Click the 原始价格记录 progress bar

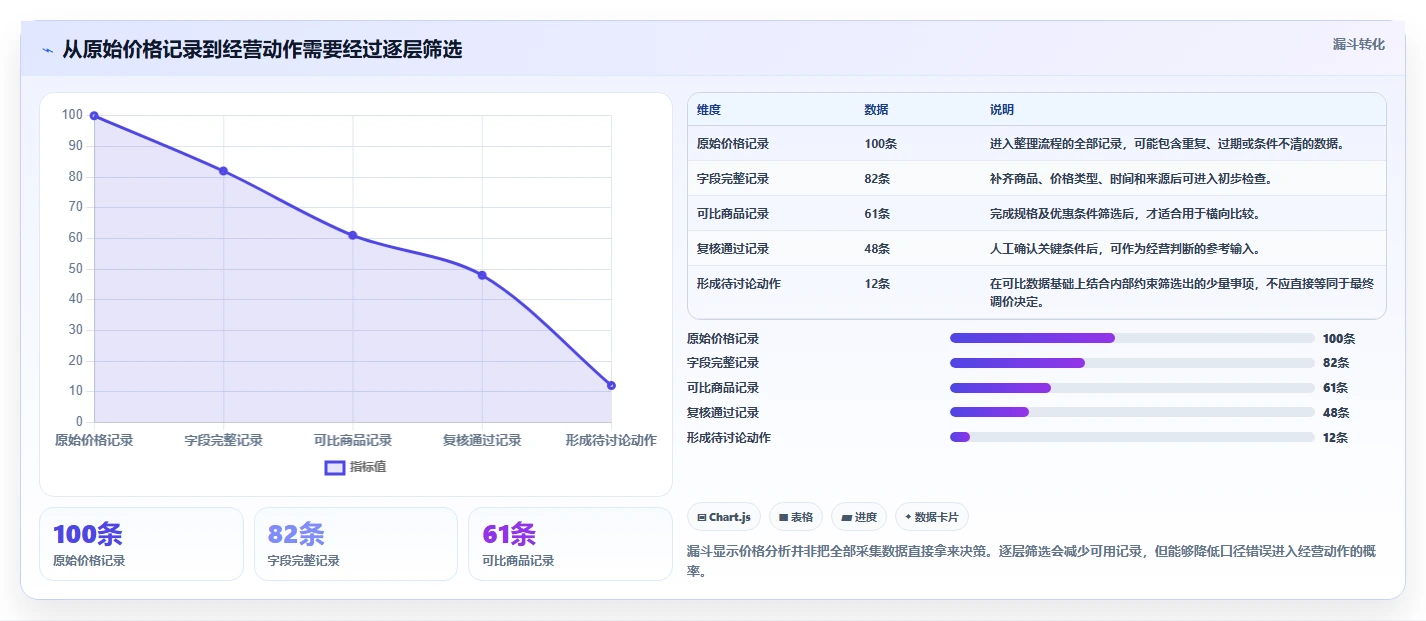click(x=1132, y=338)
